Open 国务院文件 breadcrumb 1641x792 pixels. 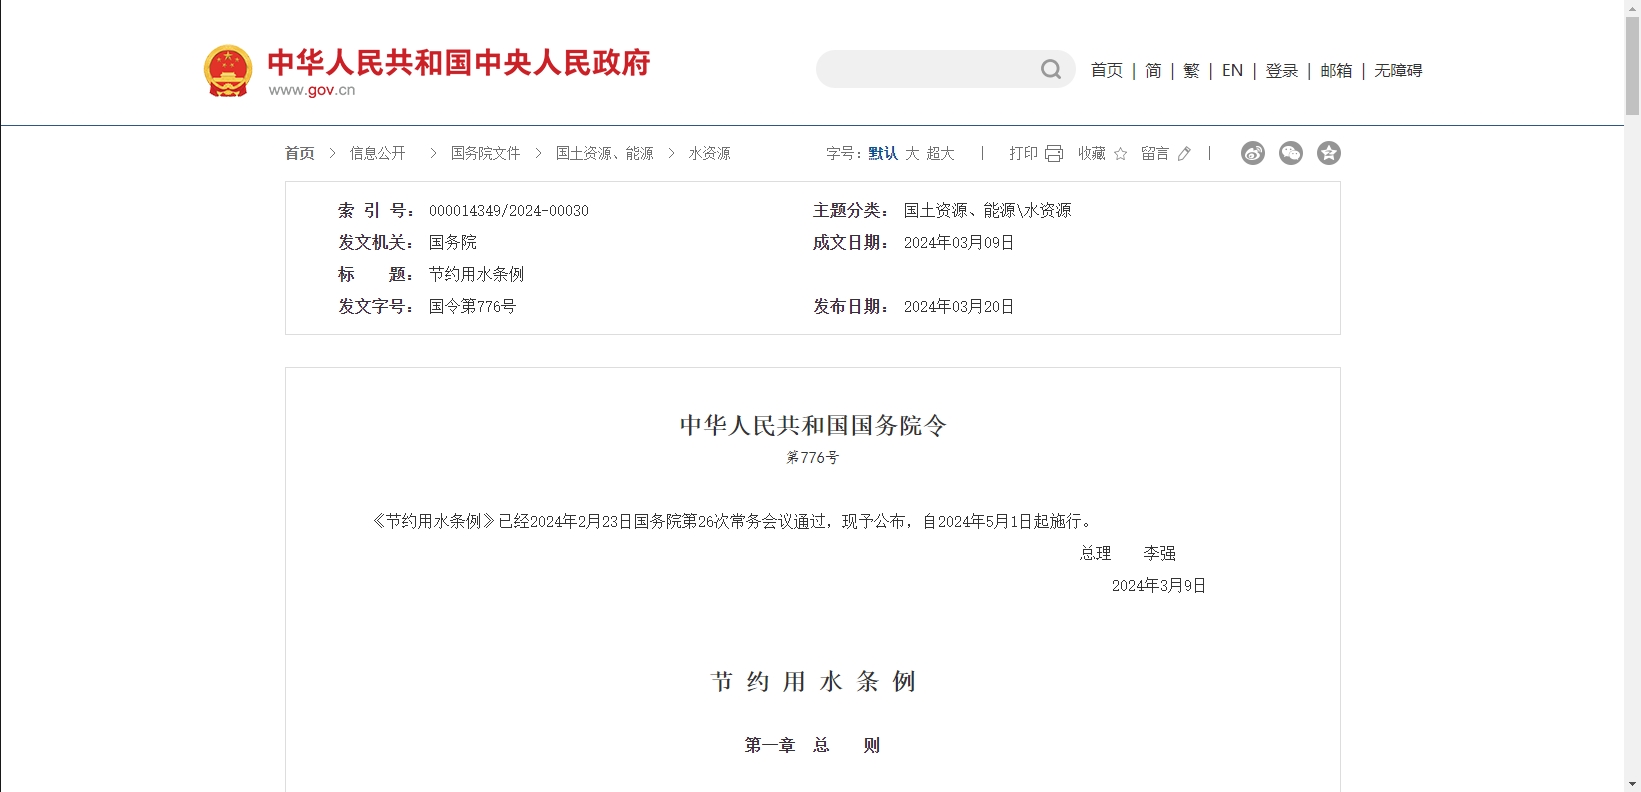click(x=485, y=153)
